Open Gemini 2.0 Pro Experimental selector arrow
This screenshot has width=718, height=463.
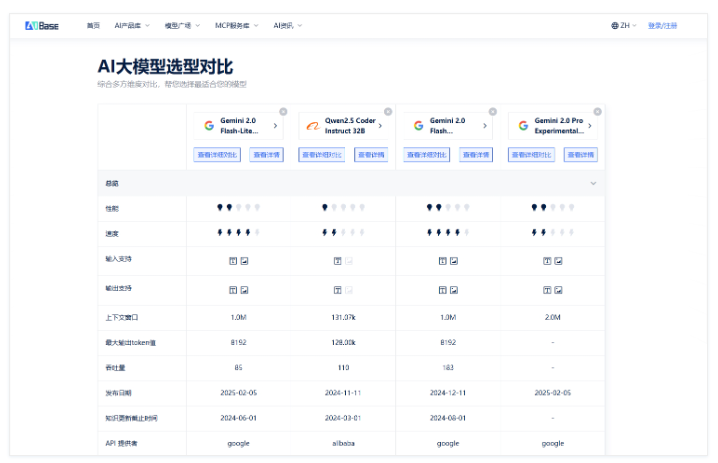[590, 125]
